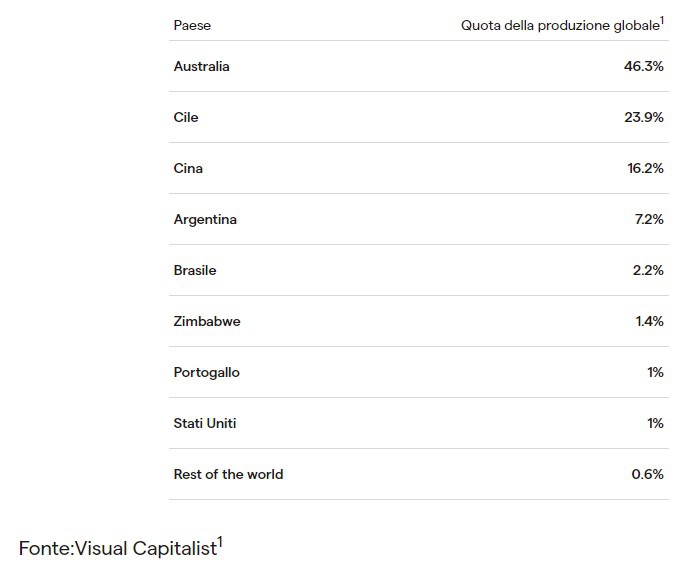The height and width of the screenshot is (579, 700).
Task: Select the Stati Uniti country cell
Action: point(204,423)
